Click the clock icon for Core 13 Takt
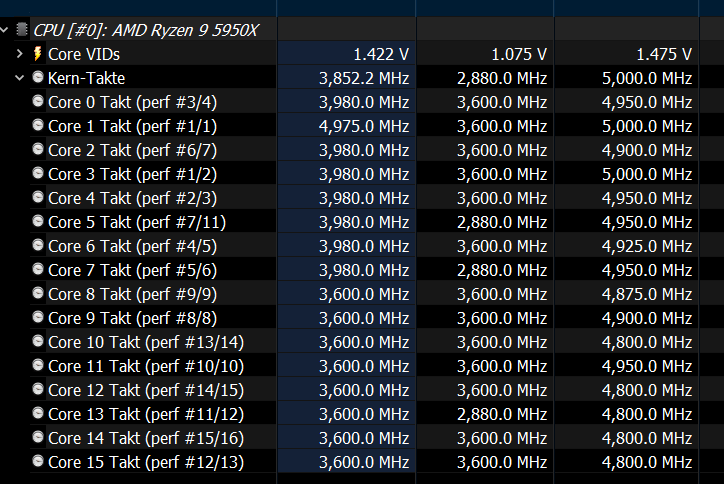 37,413
